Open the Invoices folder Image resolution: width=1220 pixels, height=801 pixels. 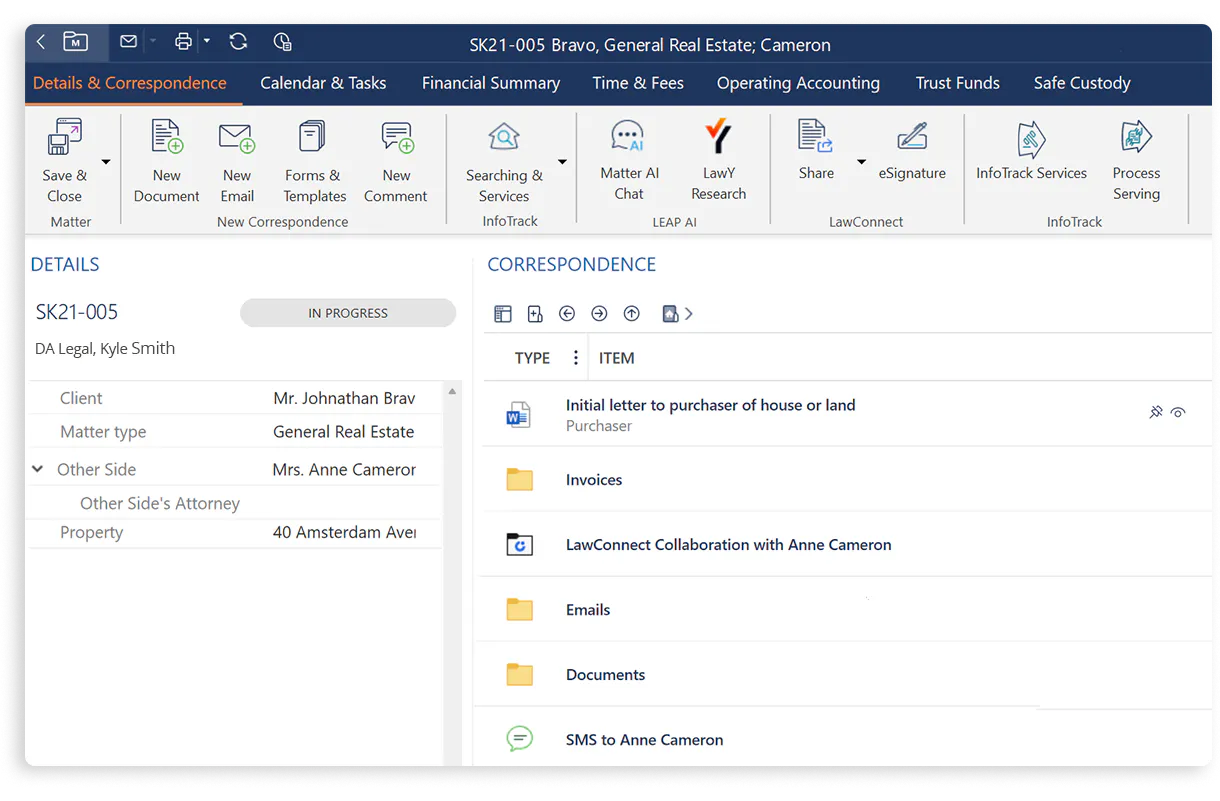[x=594, y=480]
